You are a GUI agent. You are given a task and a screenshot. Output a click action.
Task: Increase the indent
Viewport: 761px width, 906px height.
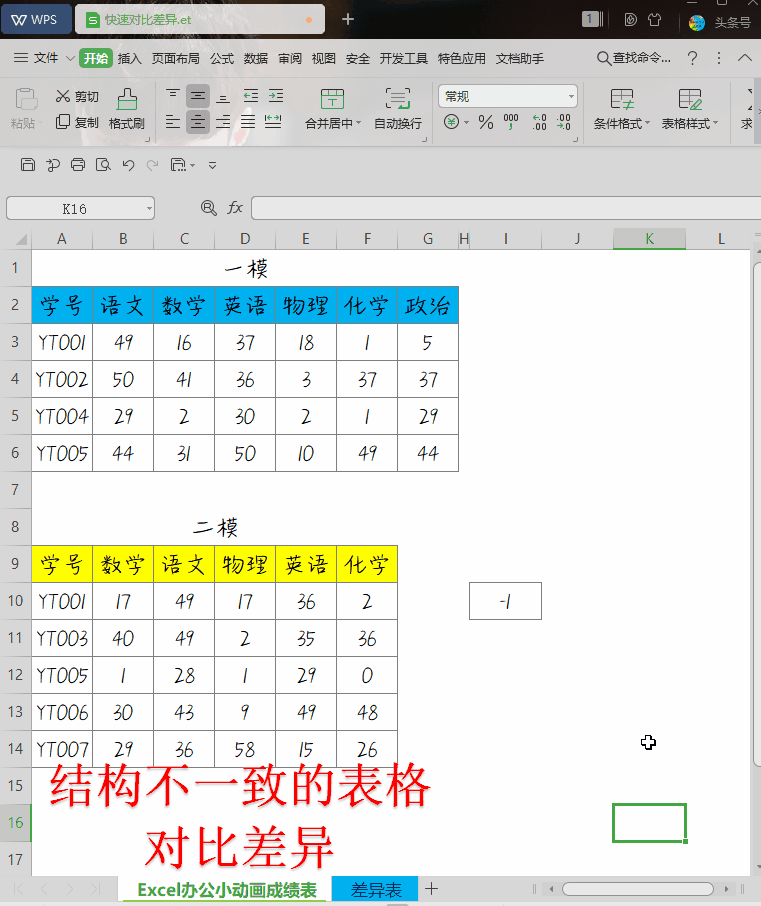(x=276, y=96)
